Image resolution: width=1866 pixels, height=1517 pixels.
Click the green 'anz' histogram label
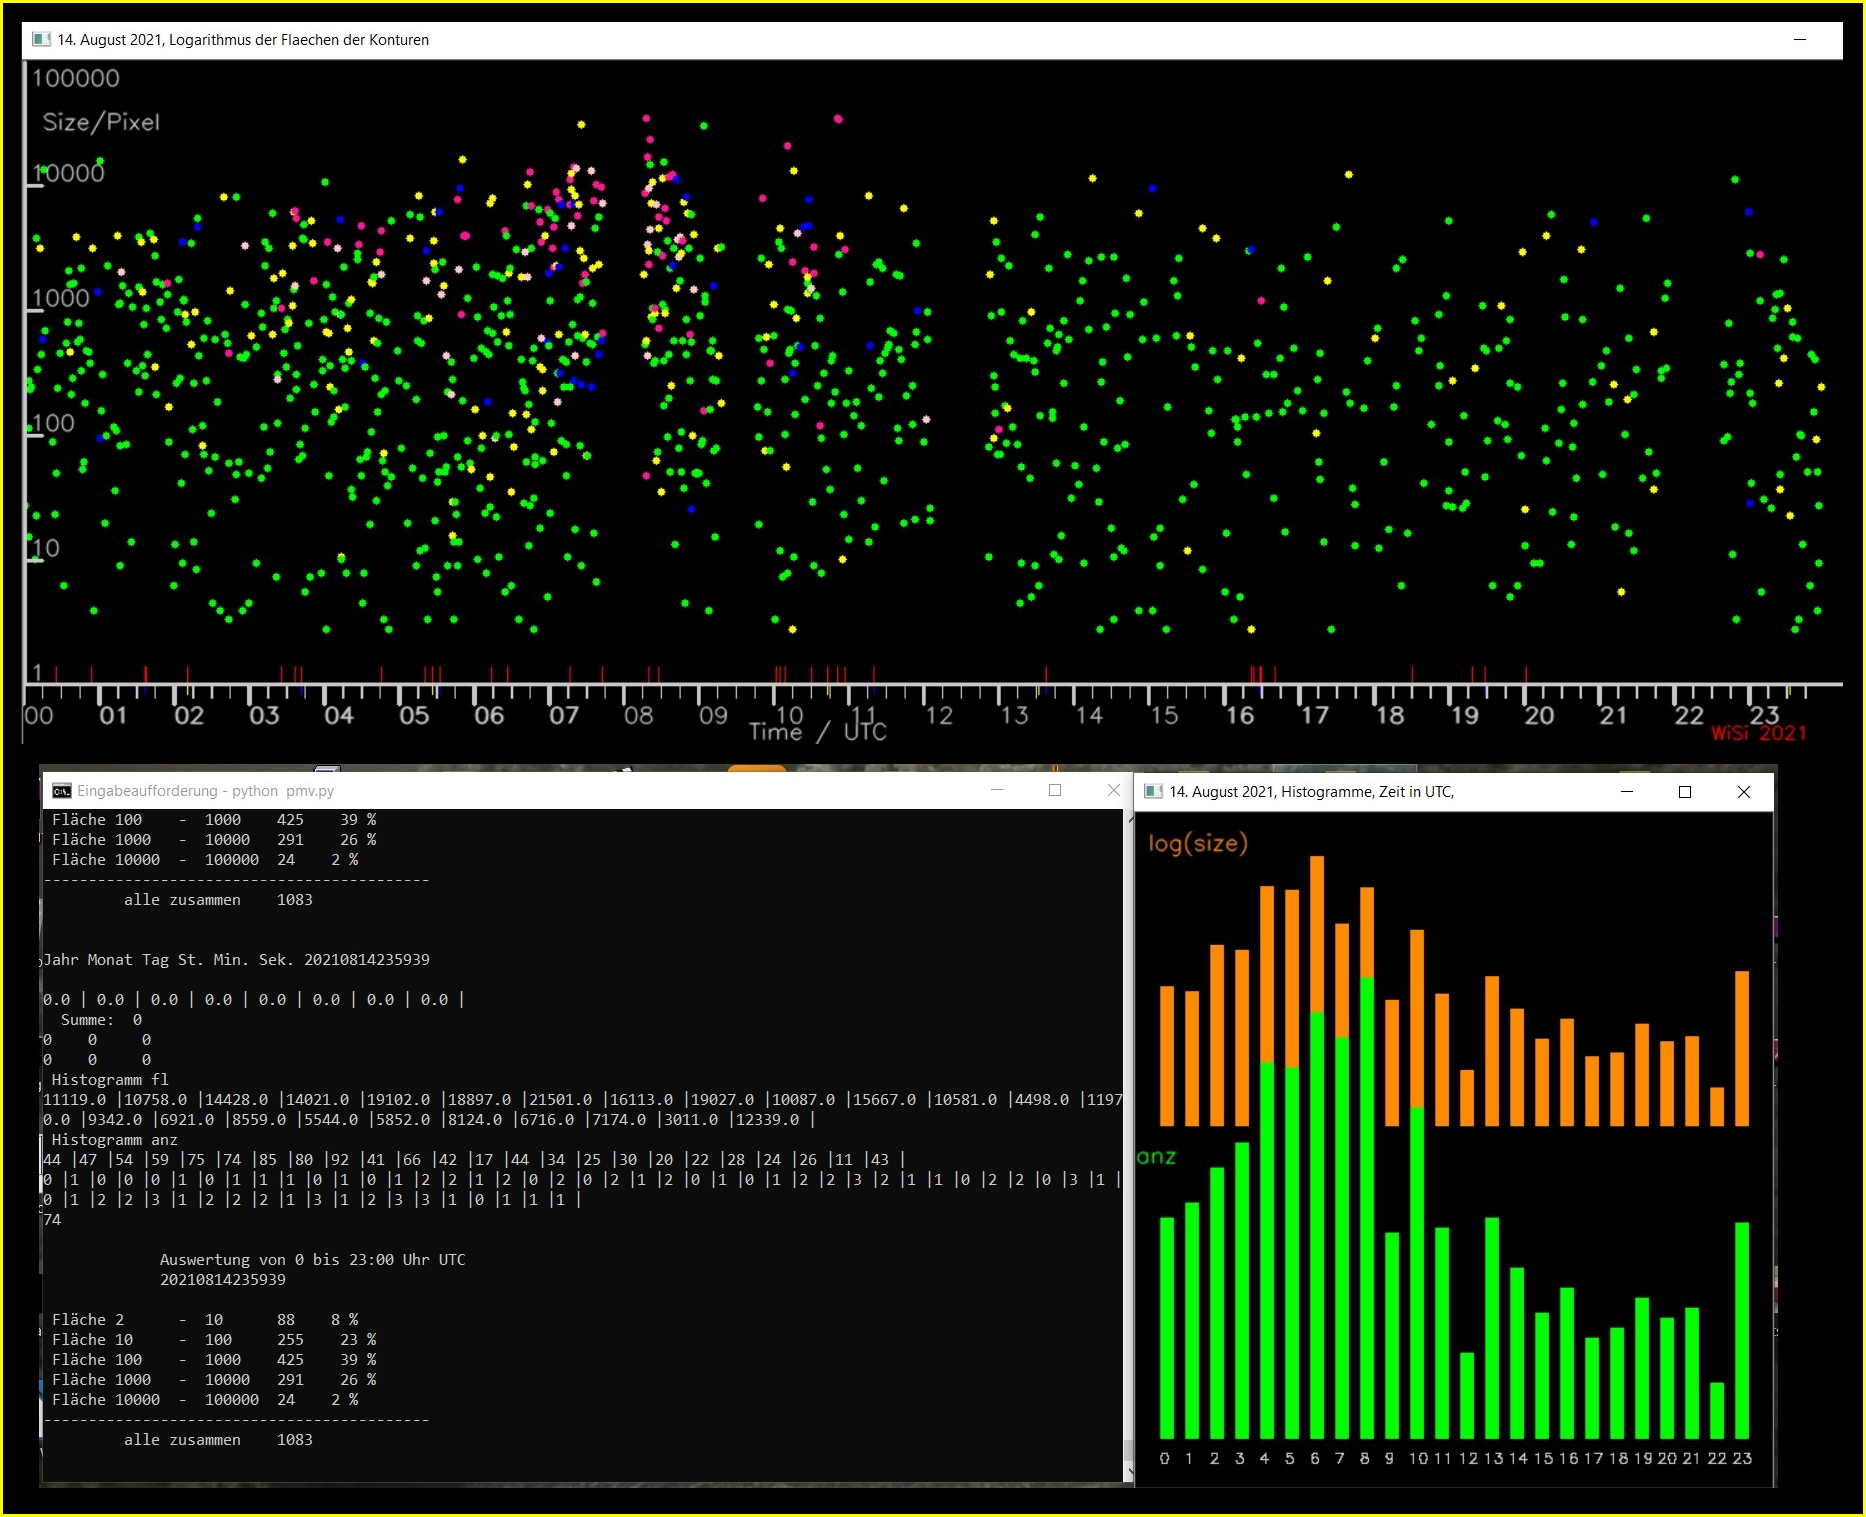tap(1157, 1157)
